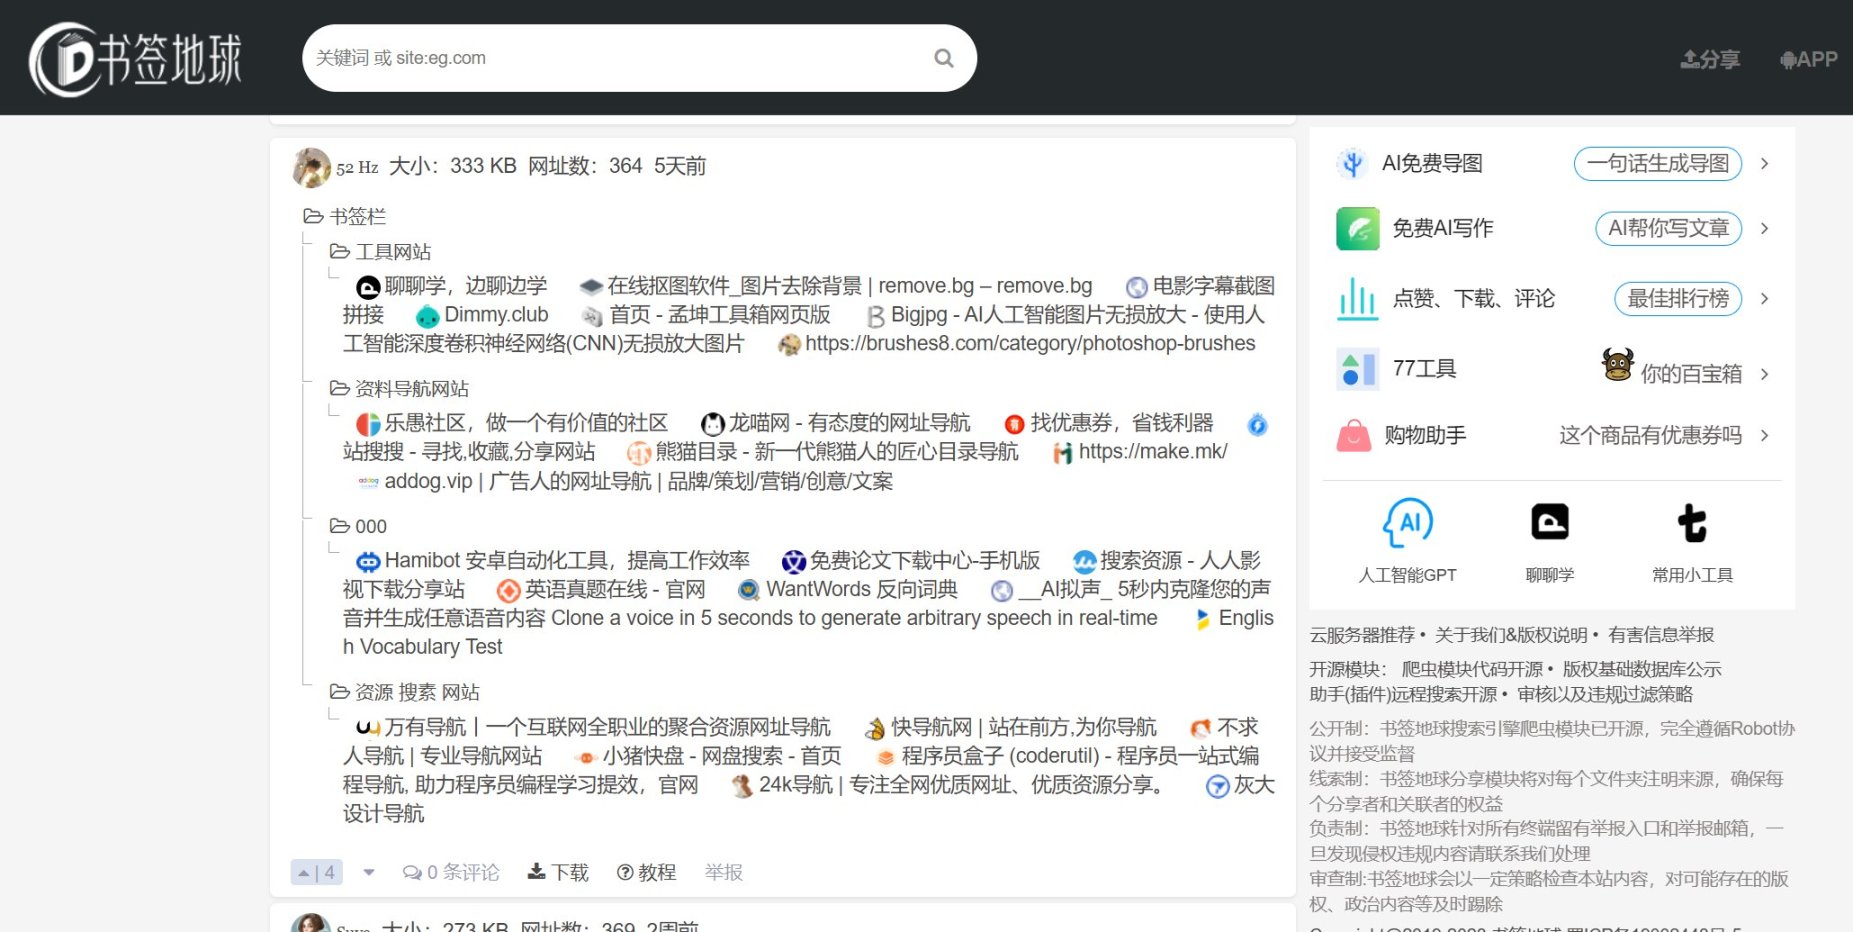Click the 77工具 icon
The image size is (1853, 932).
tap(1357, 369)
